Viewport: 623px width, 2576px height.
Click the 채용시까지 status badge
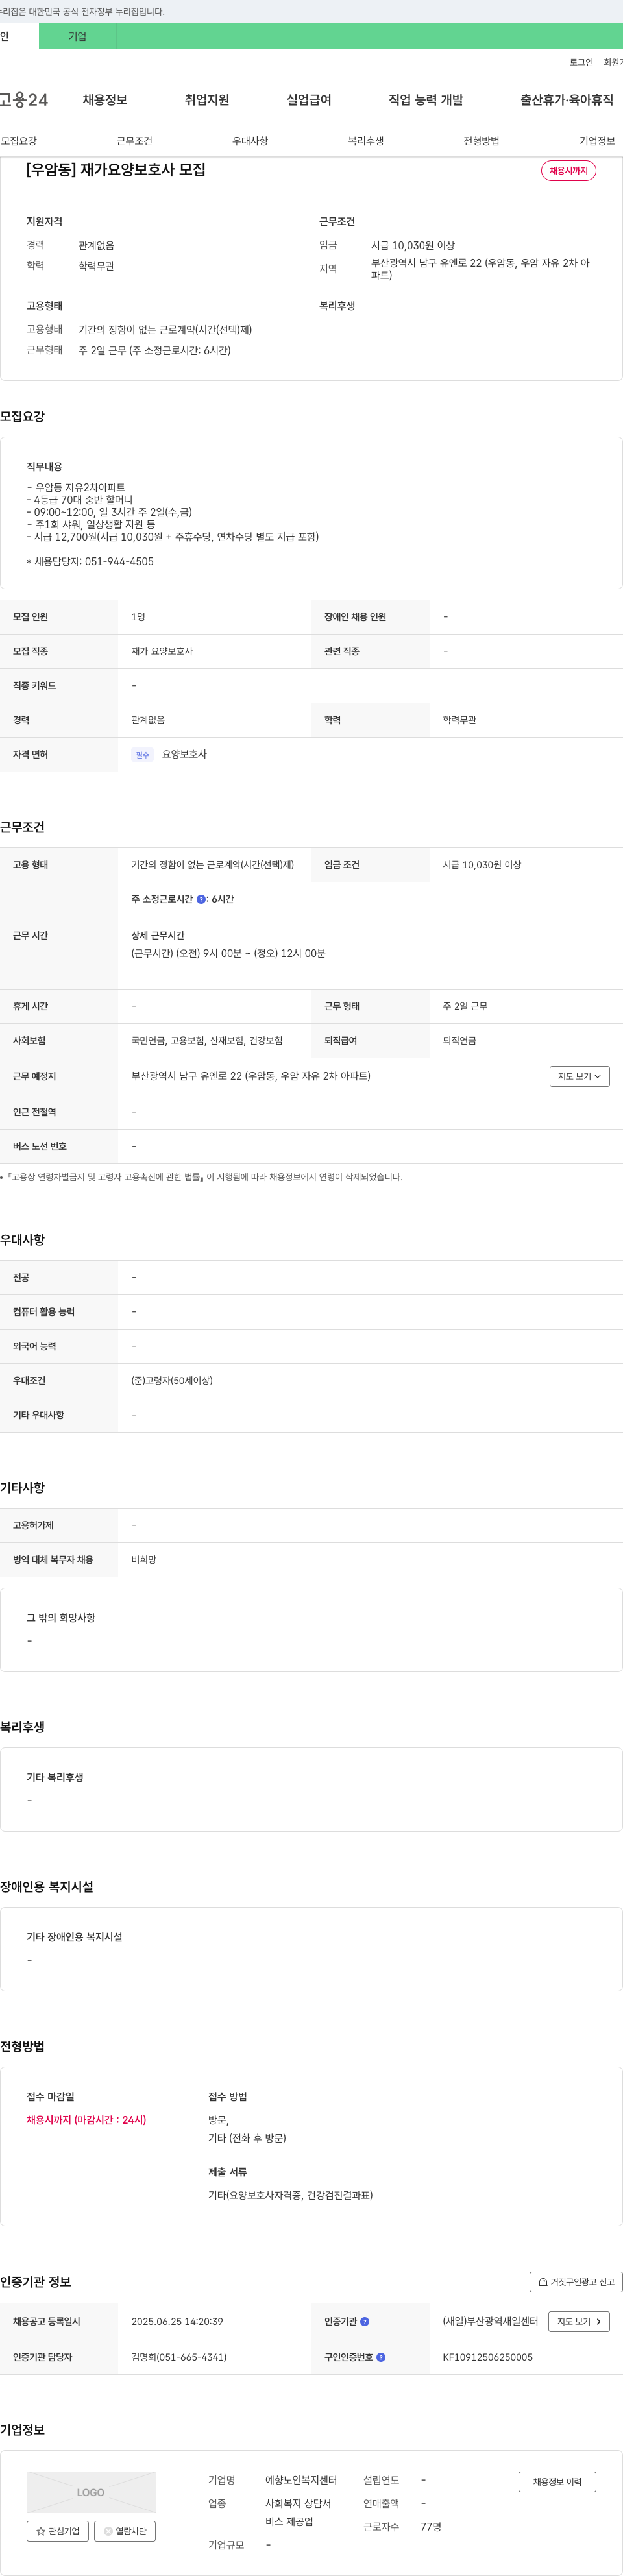569,171
